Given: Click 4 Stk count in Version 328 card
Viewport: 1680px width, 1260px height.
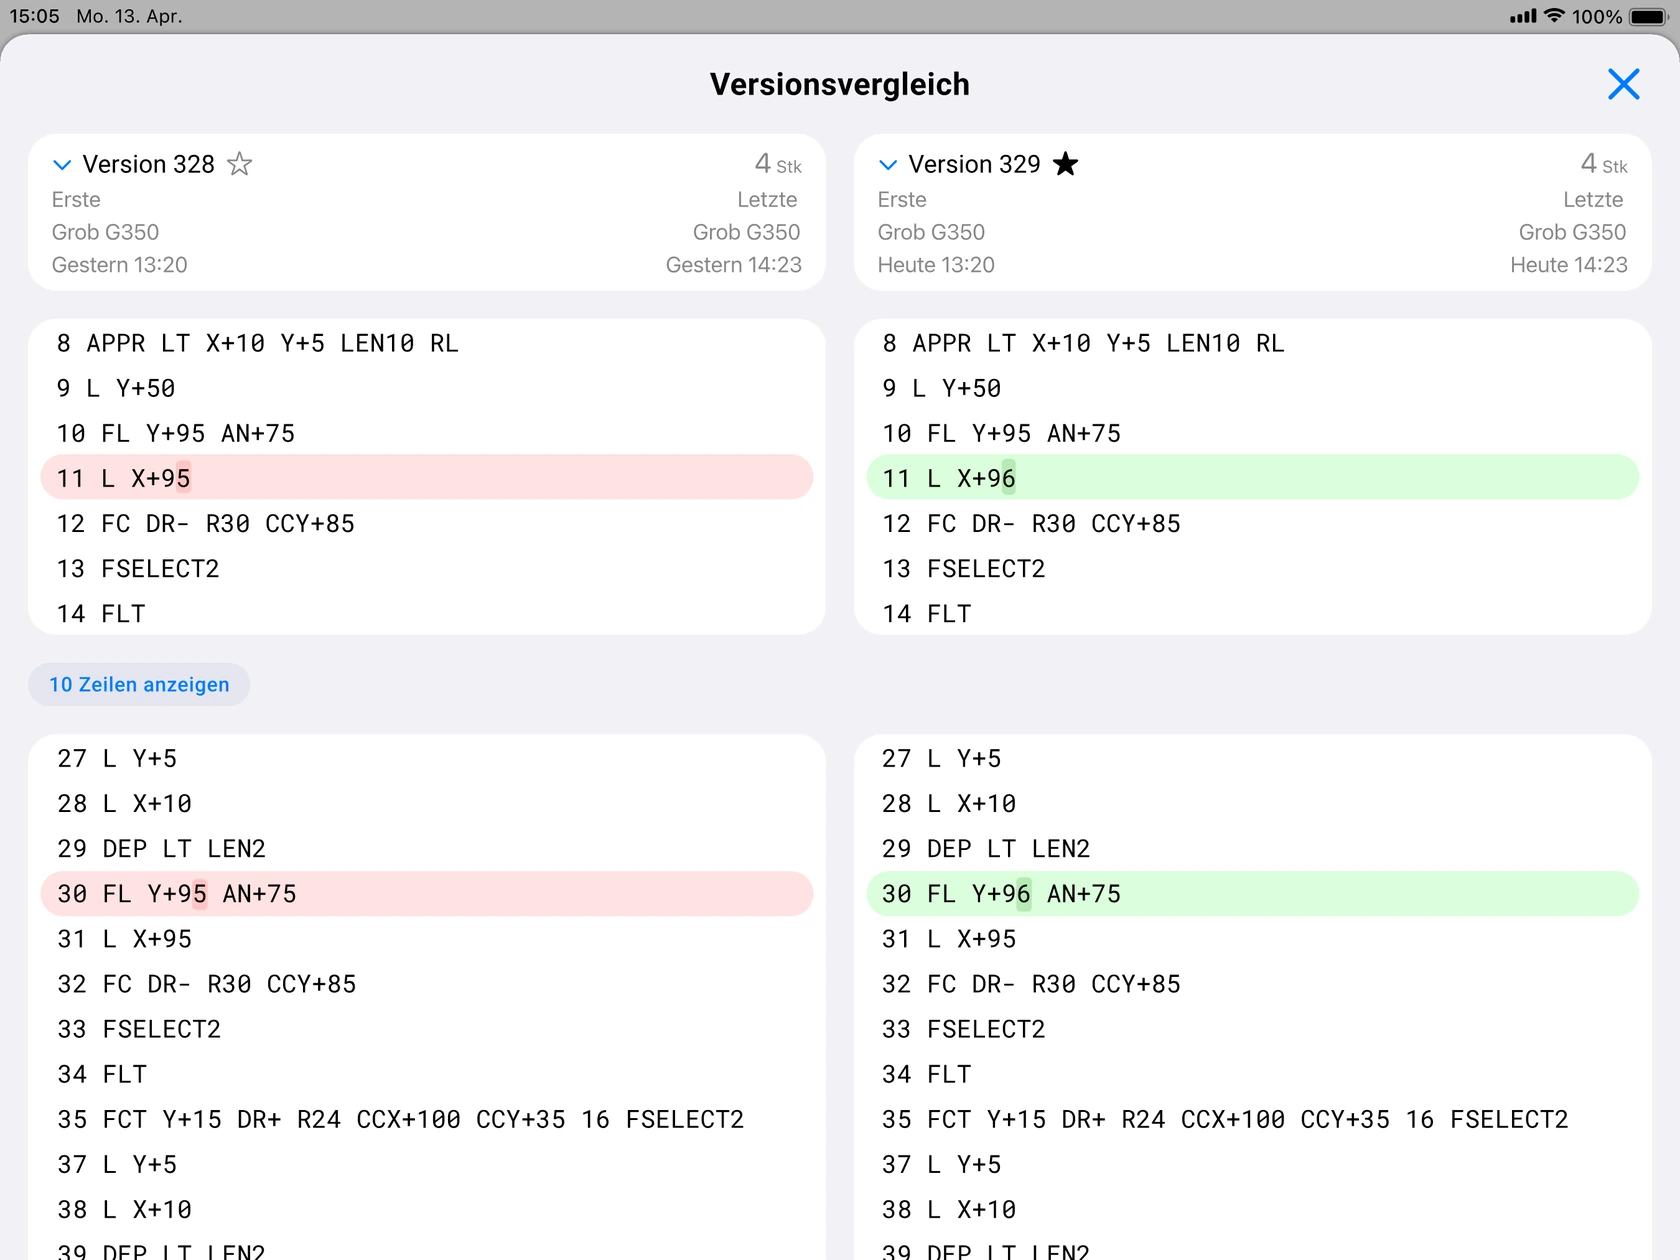Looking at the screenshot, I should click(x=778, y=164).
